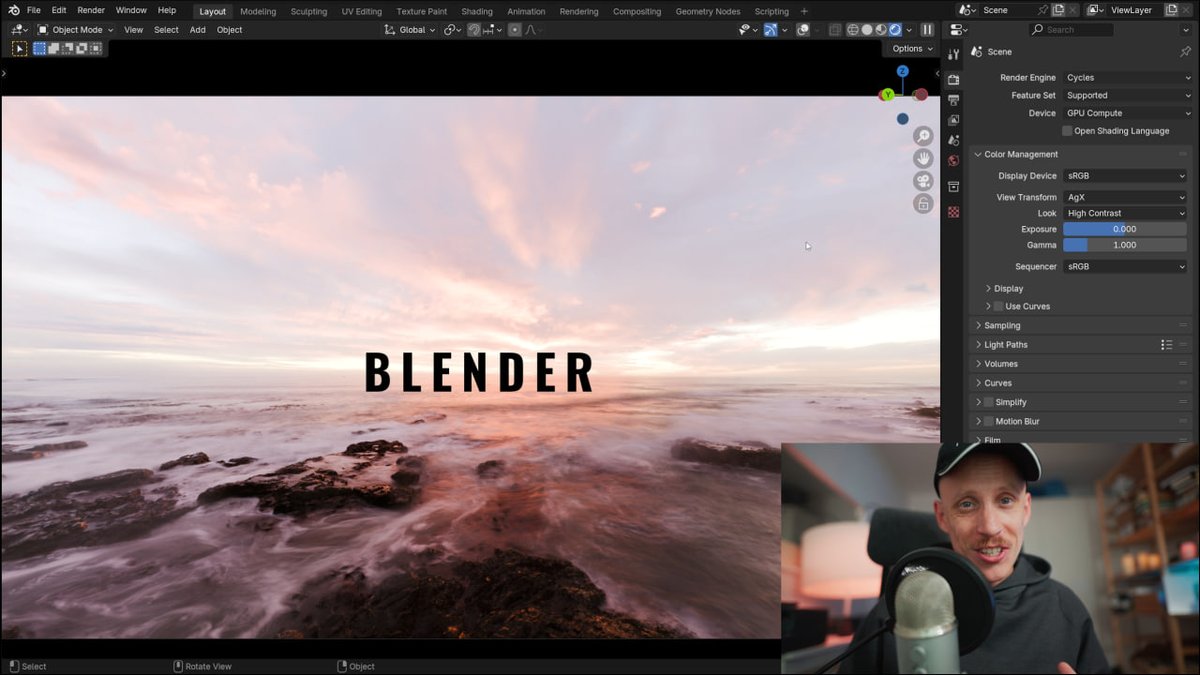Image resolution: width=1200 pixels, height=675 pixels.
Task: Toggle snapping magnet button
Action: pos(474,30)
